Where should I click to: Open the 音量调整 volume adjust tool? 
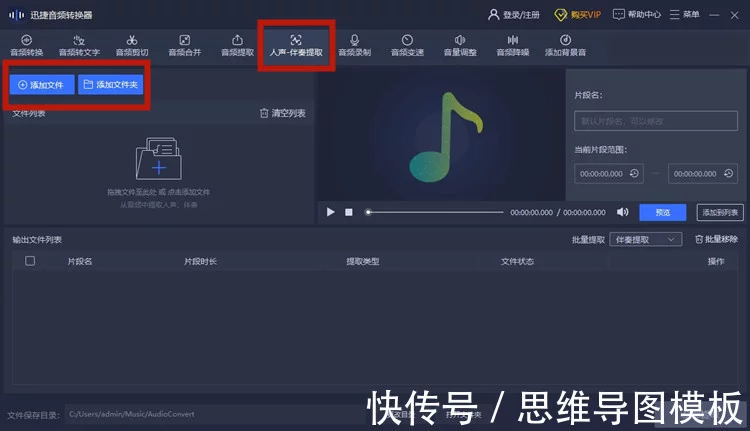[460, 46]
